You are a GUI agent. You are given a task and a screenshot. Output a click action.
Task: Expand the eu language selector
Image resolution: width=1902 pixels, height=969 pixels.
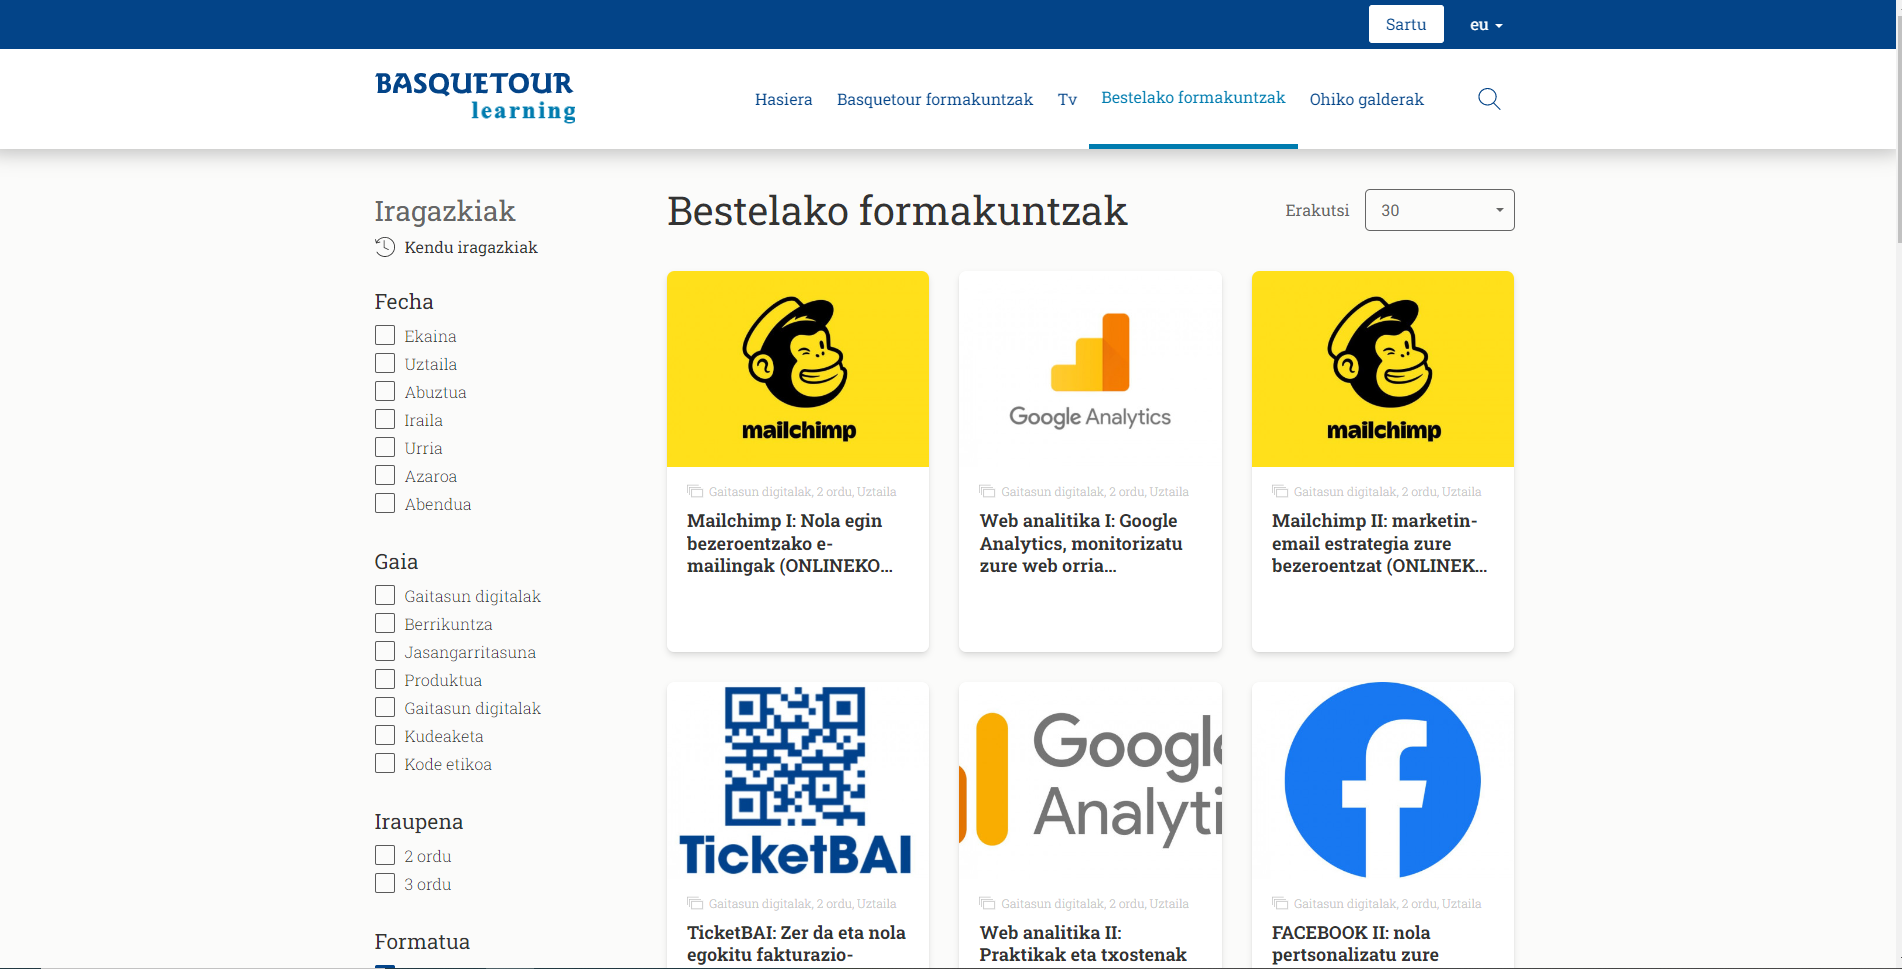coord(1485,25)
